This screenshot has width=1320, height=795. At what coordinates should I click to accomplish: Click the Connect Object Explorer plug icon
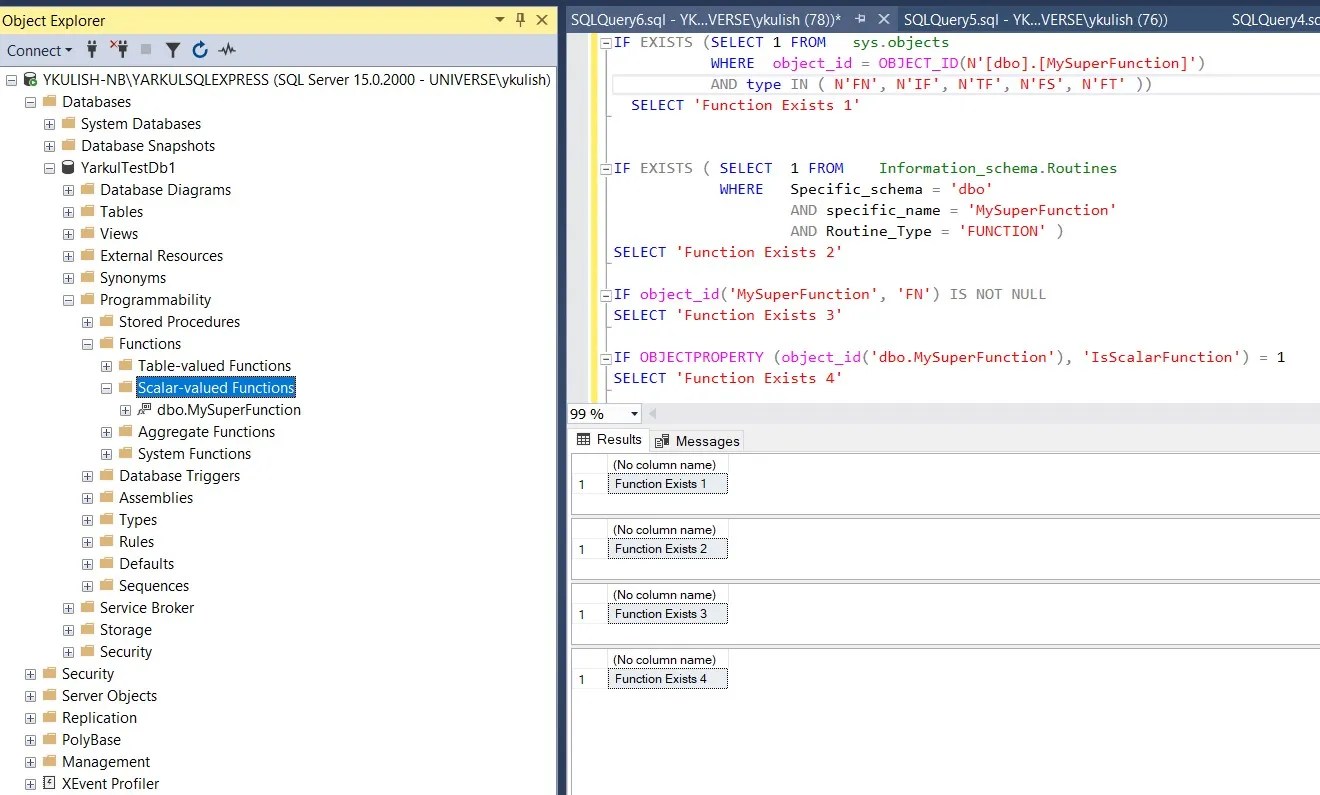(92, 49)
